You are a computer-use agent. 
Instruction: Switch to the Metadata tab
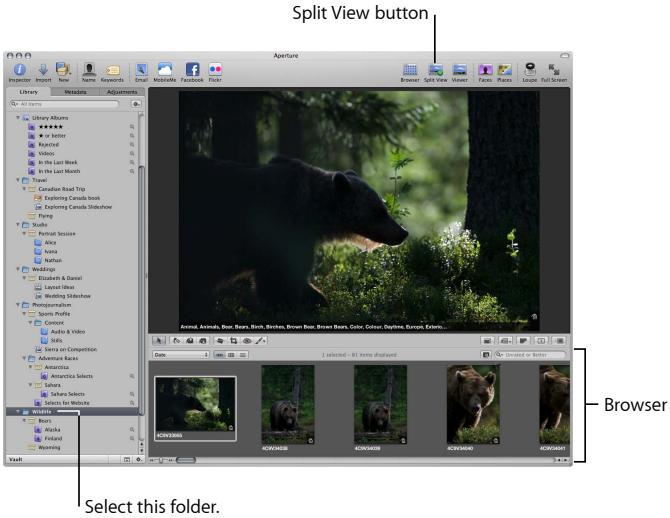click(x=75, y=92)
